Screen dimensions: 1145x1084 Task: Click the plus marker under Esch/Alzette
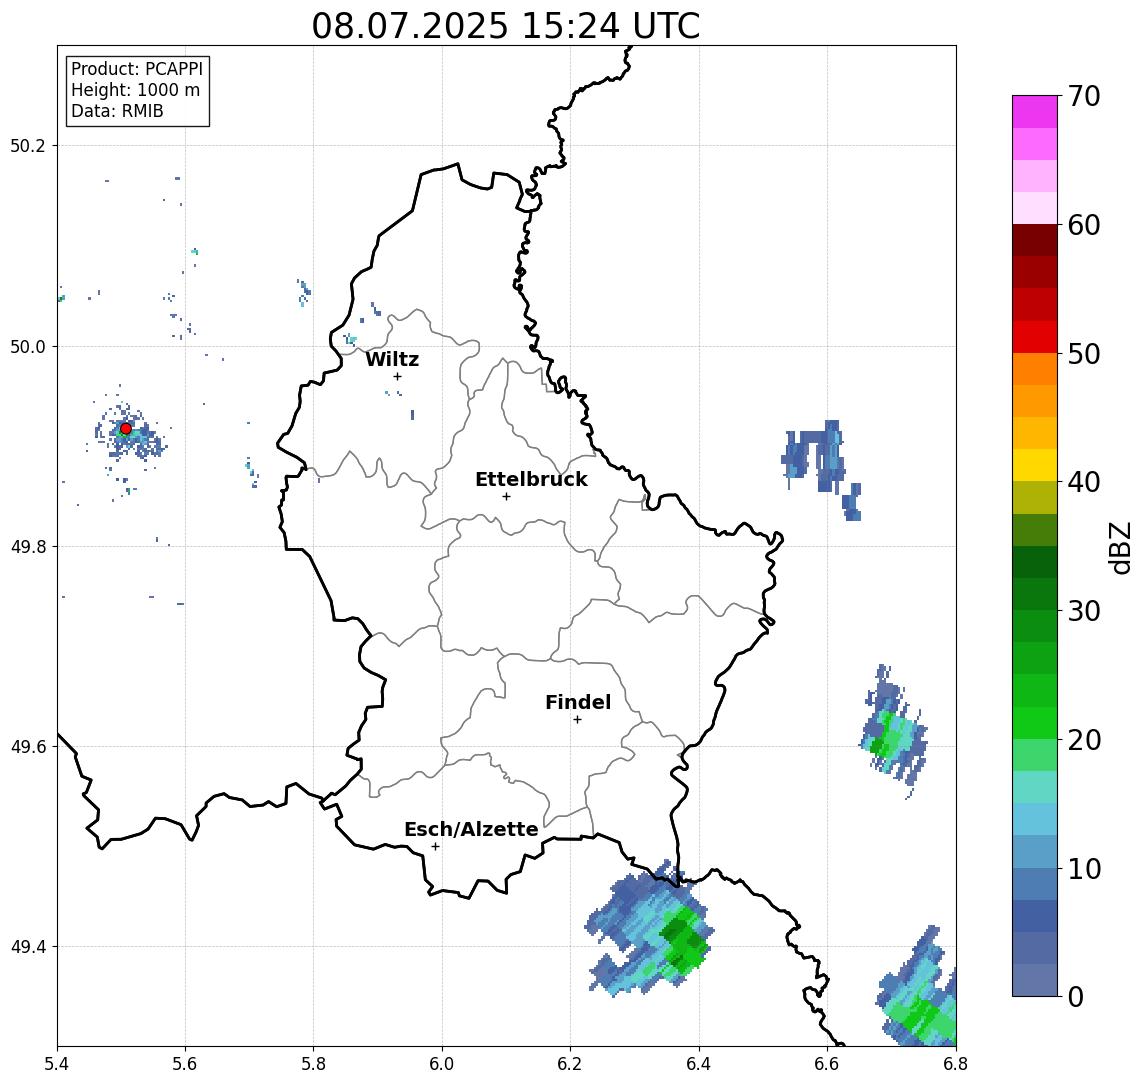click(435, 847)
